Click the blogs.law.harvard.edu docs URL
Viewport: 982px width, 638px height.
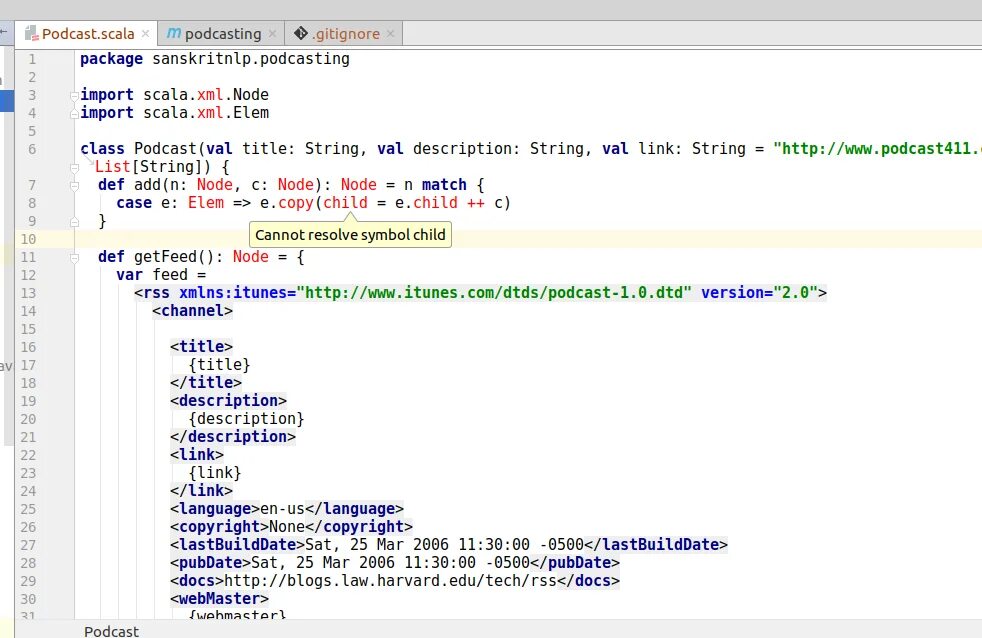[391, 580]
